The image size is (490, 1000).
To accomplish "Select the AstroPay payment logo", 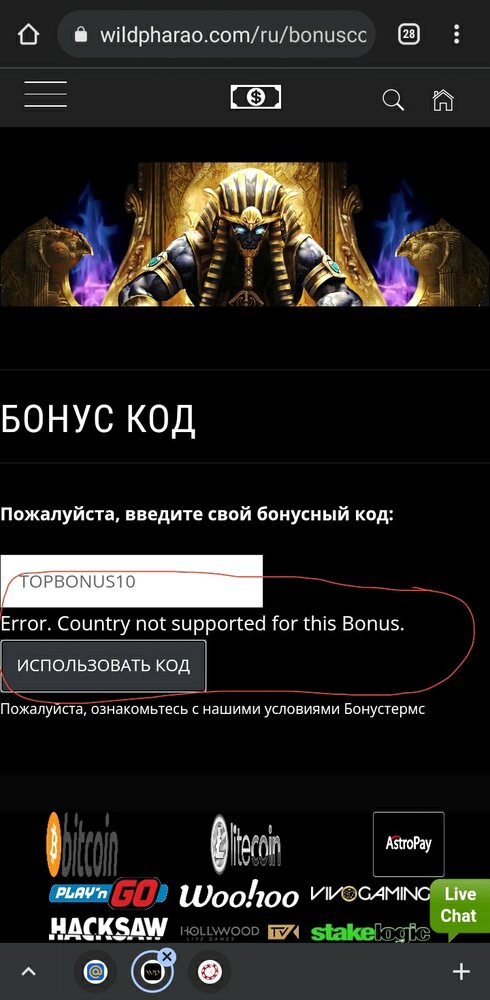I will pos(408,844).
